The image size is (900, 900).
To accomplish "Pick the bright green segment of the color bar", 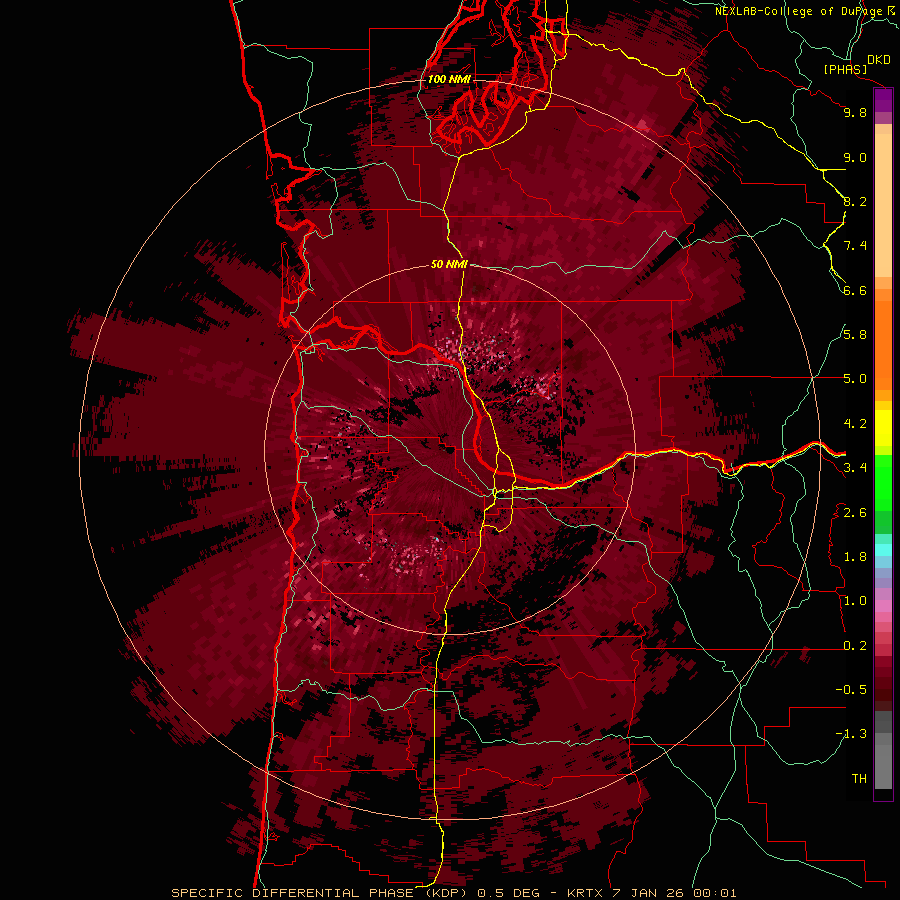I will 883,484.
